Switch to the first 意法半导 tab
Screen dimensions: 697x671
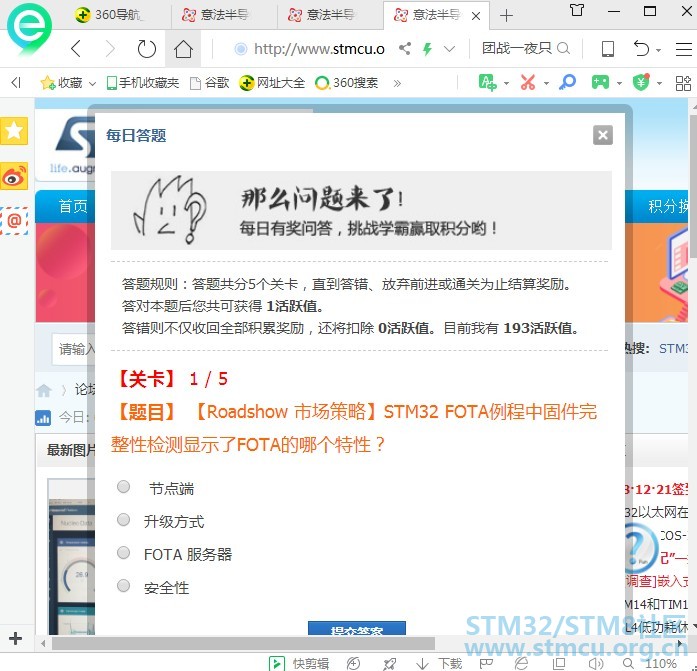224,15
